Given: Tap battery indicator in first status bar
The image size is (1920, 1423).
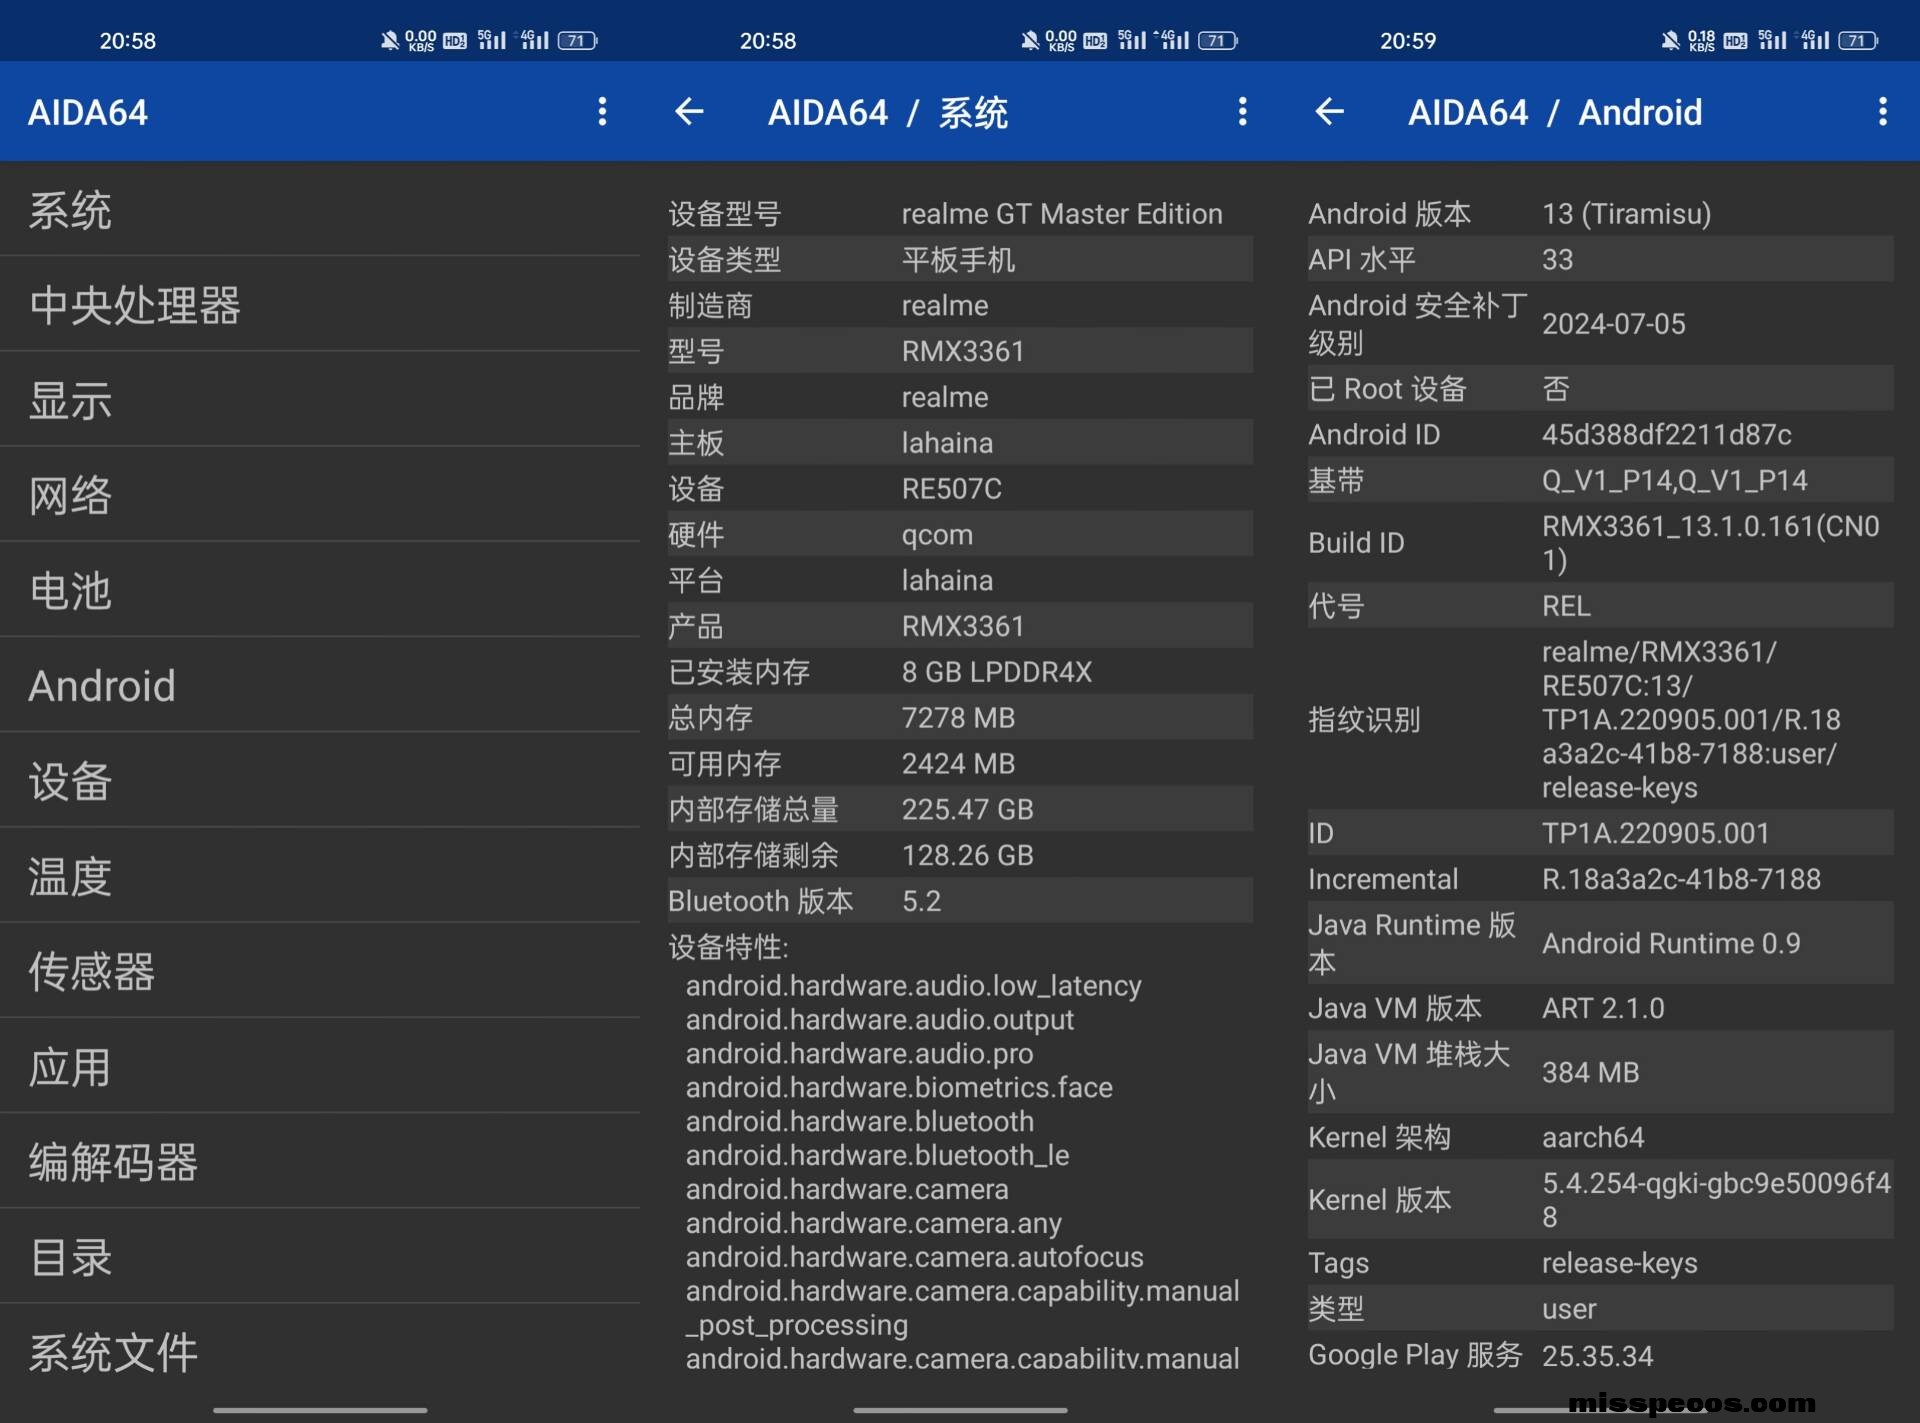Looking at the screenshot, I should point(577,41).
